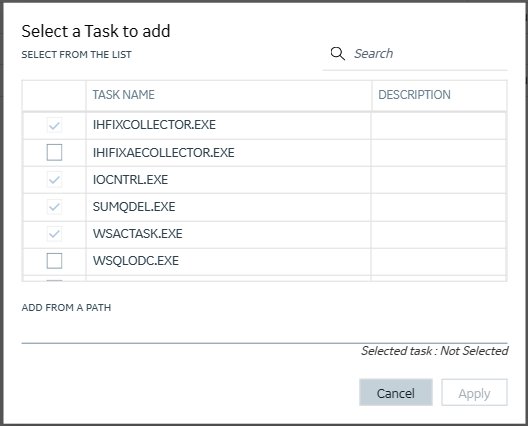Click the Apply button
The height and width of the screenshot is (426, 528).
pyautogui.click(x=474, y=392)
